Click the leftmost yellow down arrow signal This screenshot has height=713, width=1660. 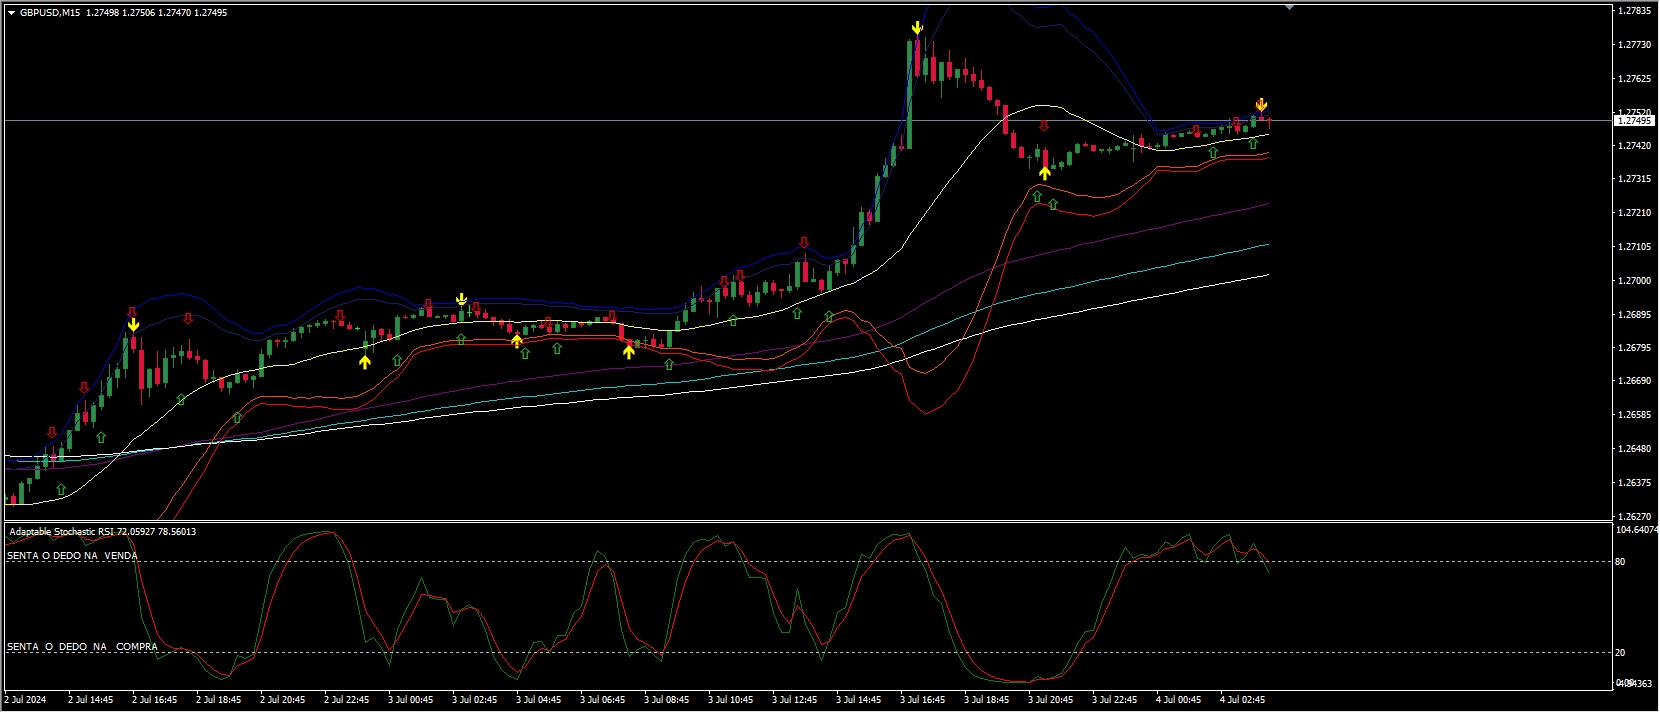point(133,324)
